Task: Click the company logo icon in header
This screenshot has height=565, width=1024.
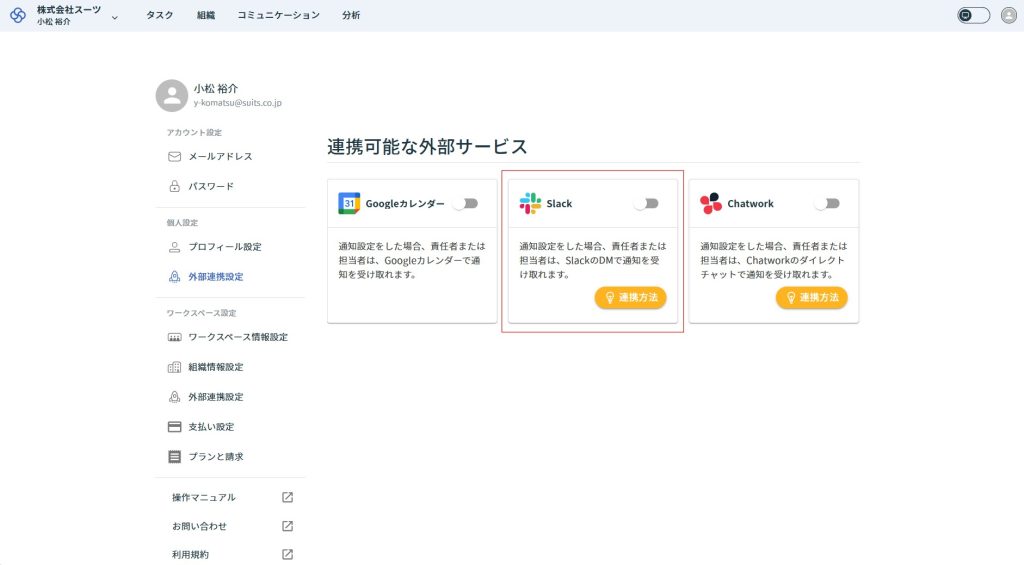Action: tap(18, 15)
